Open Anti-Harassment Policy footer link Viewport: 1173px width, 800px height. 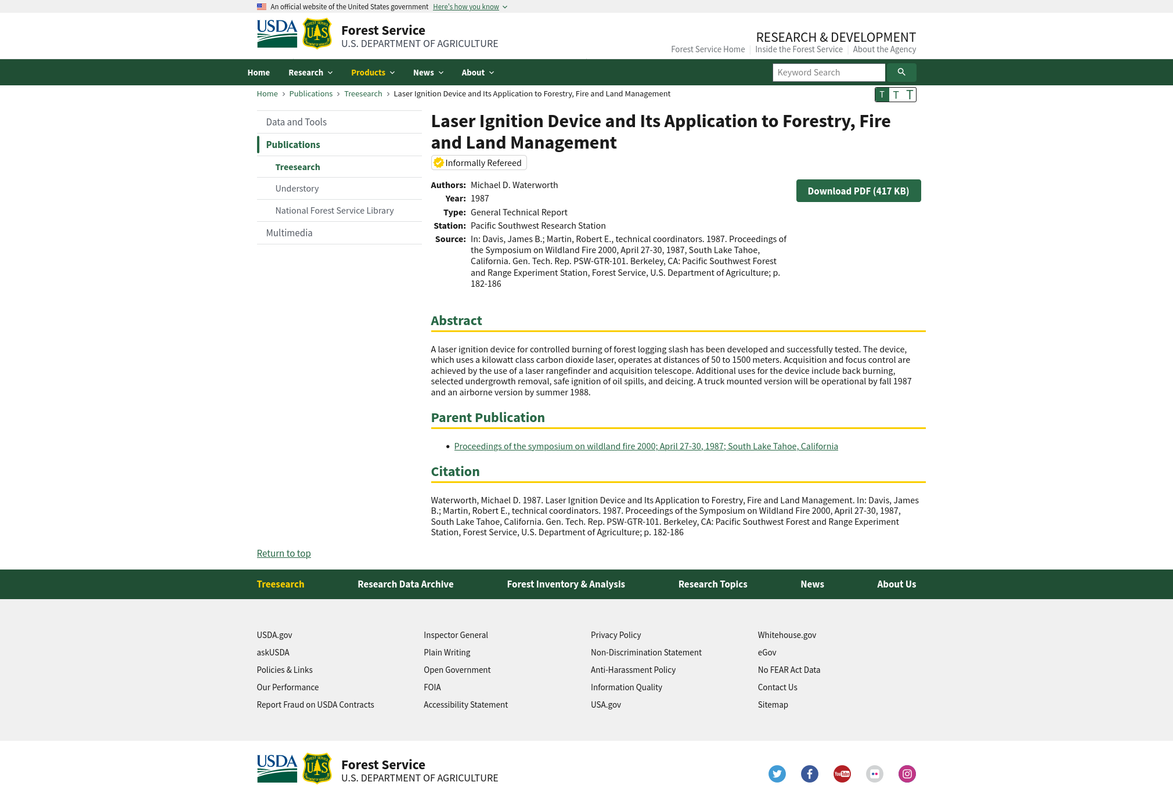[633, 670]
